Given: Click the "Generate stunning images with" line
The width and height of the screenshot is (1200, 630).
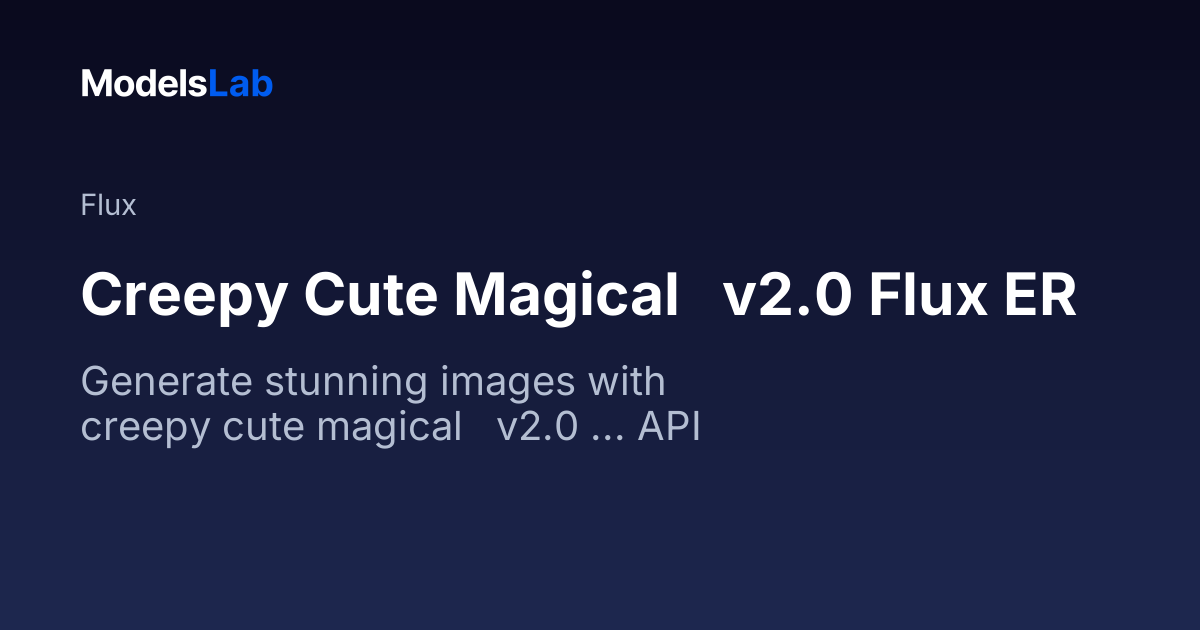Looking at the screenshot, I should click(373, 383).
